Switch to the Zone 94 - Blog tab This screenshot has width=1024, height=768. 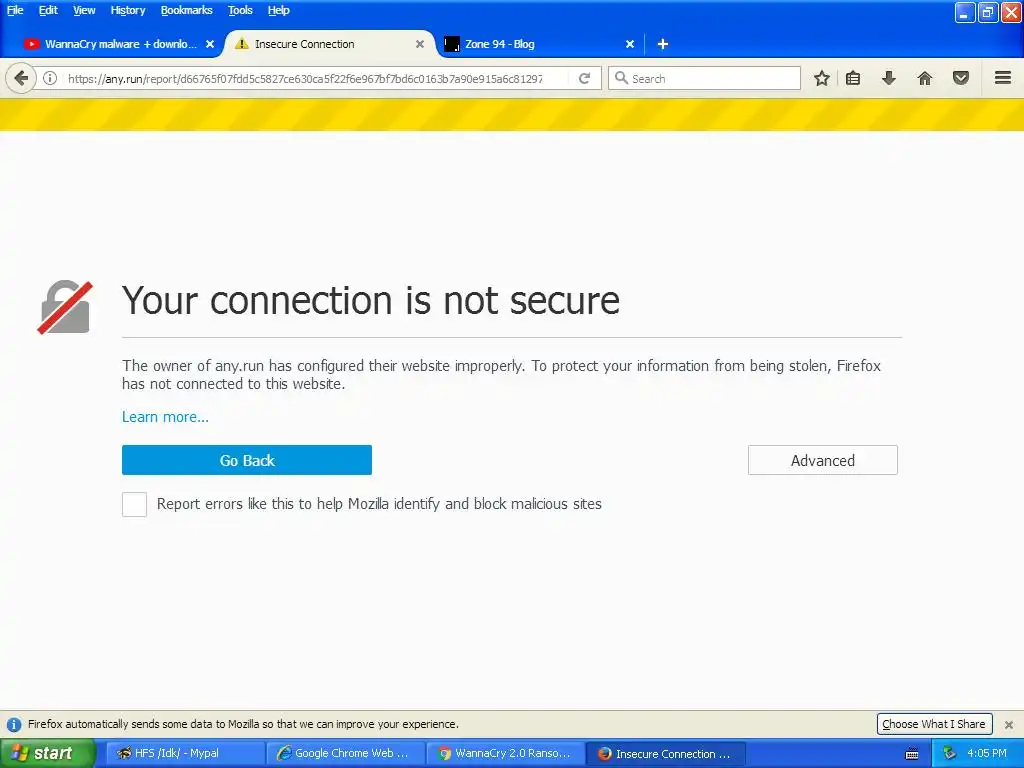536,44
